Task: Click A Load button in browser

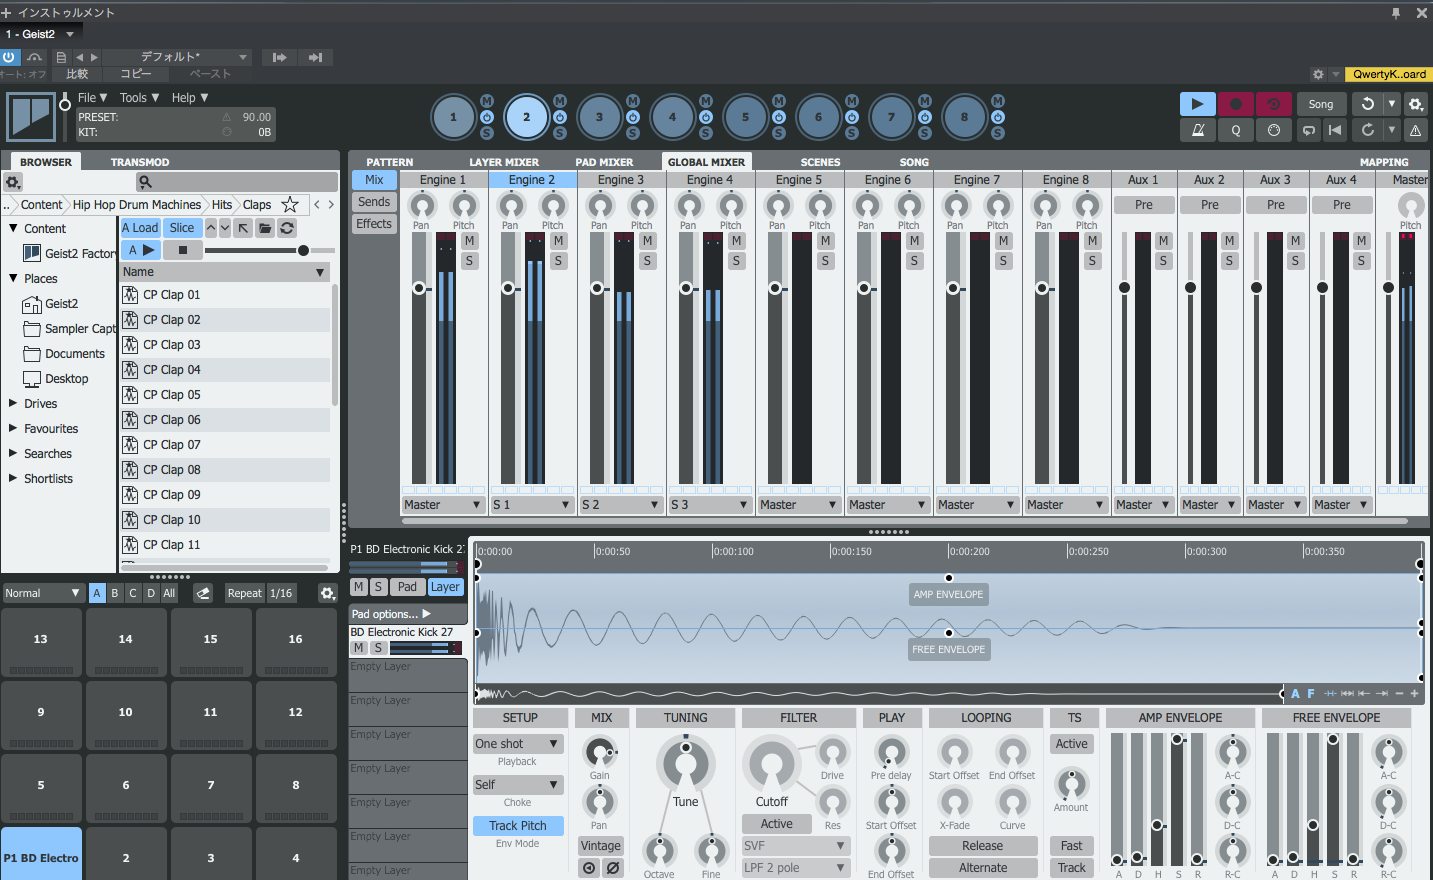Action: (140, 228)
